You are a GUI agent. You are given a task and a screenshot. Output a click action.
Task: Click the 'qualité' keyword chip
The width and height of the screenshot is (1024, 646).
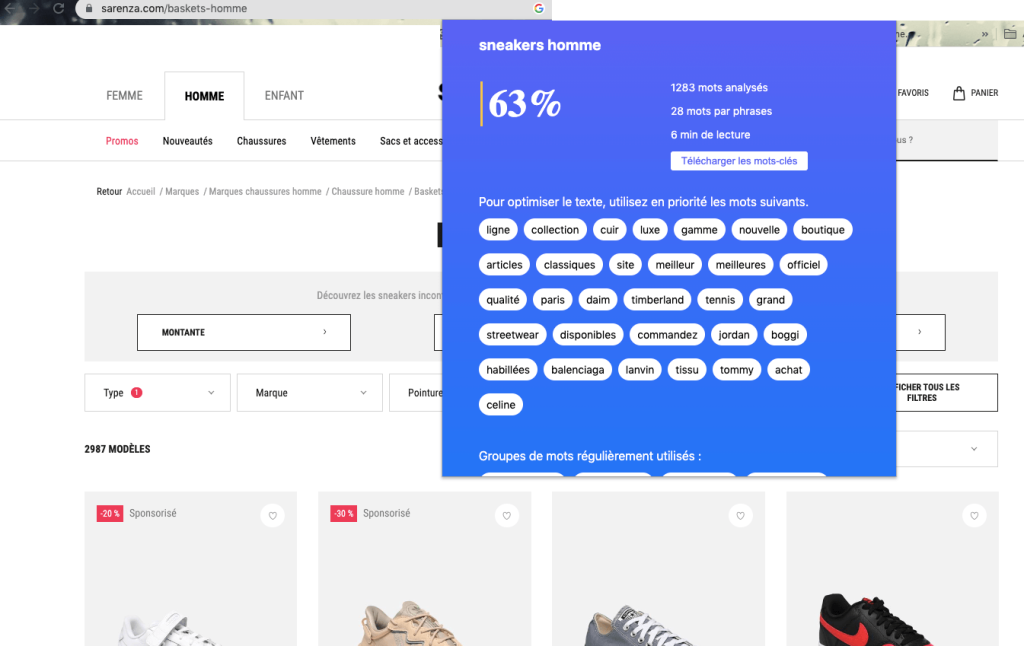(x=503, y=300)
